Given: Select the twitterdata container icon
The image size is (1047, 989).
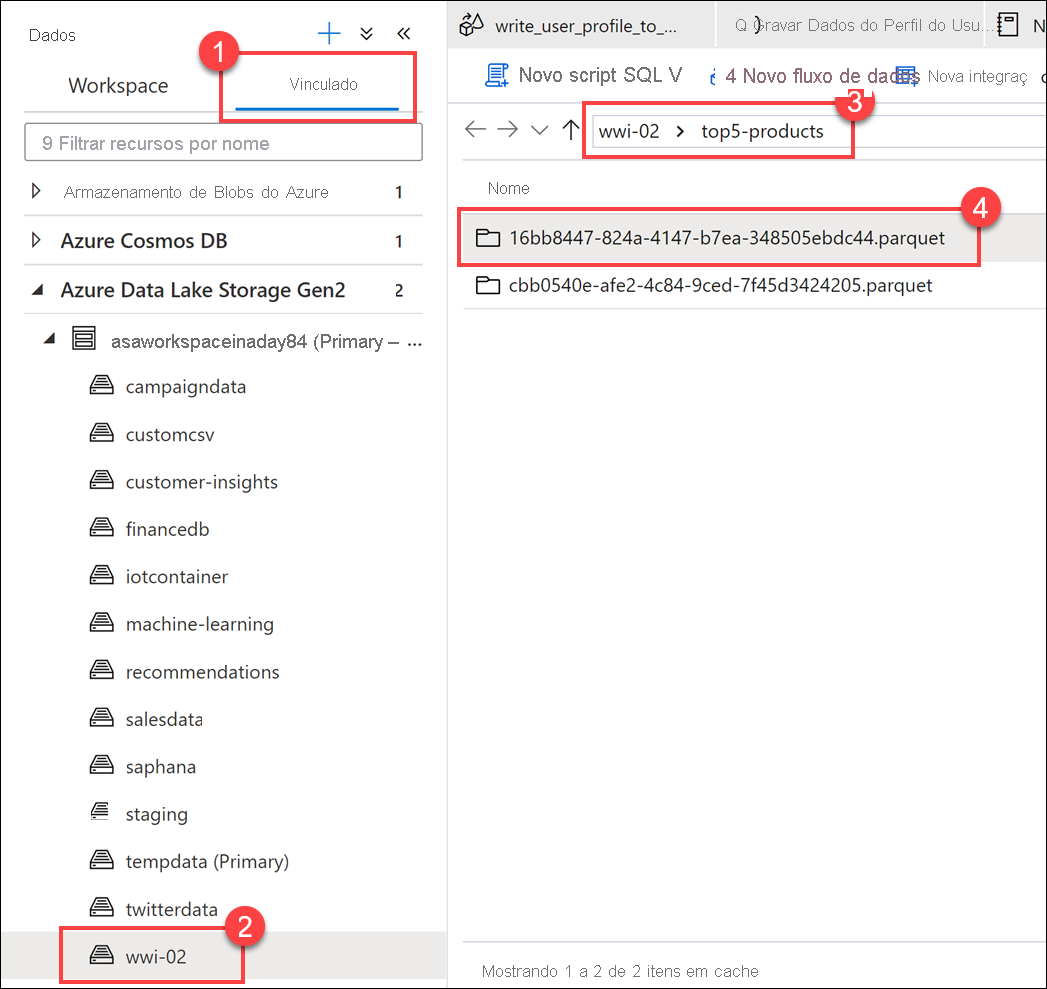Looking at the screenshot, I should (x=101, y=908).
